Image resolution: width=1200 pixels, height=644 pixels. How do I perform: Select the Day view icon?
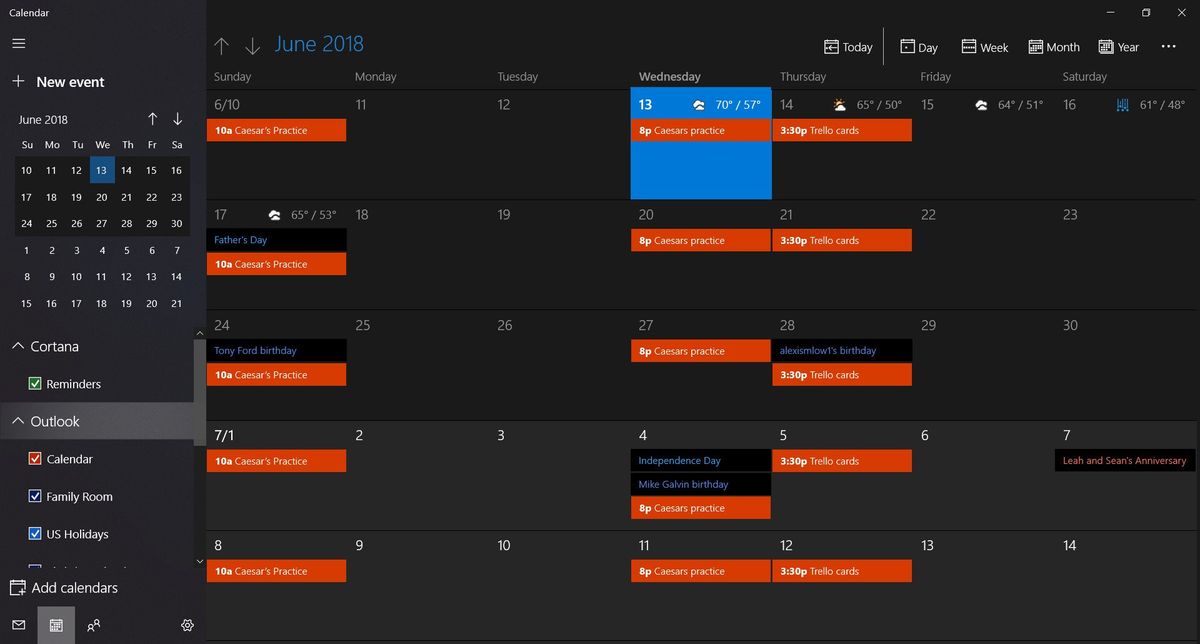coord(918,46)
